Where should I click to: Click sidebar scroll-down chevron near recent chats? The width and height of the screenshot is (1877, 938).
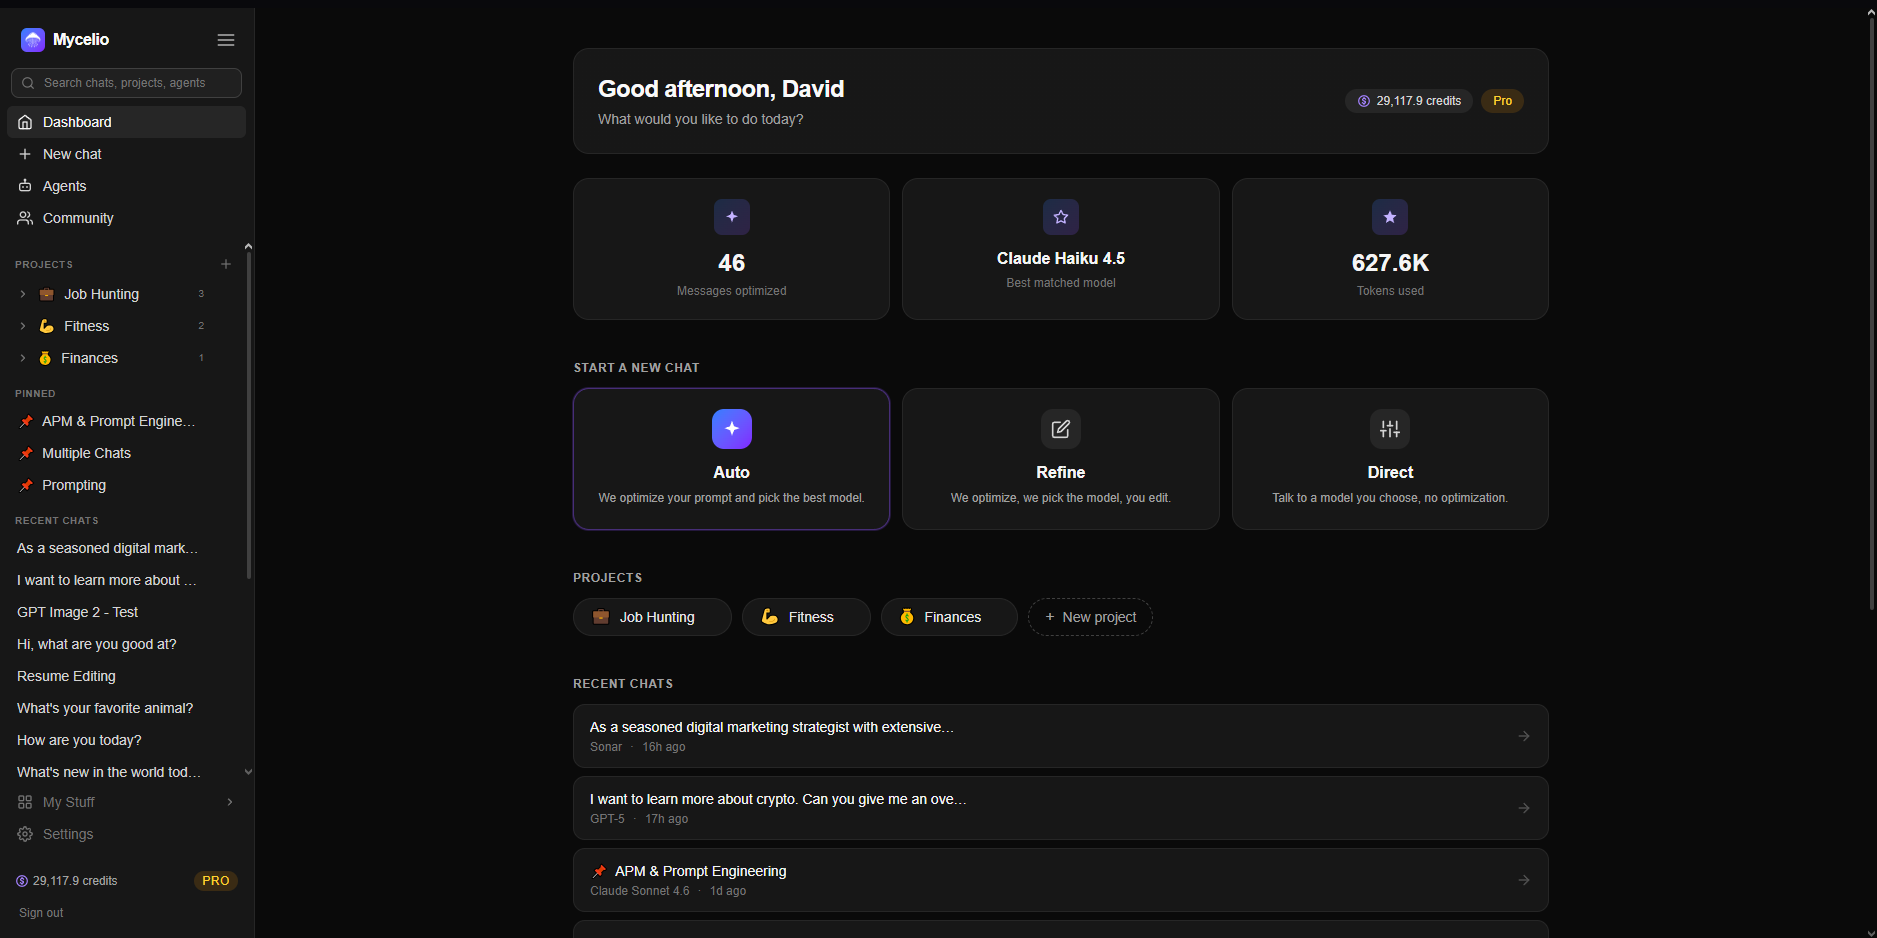tap(248, 772)
